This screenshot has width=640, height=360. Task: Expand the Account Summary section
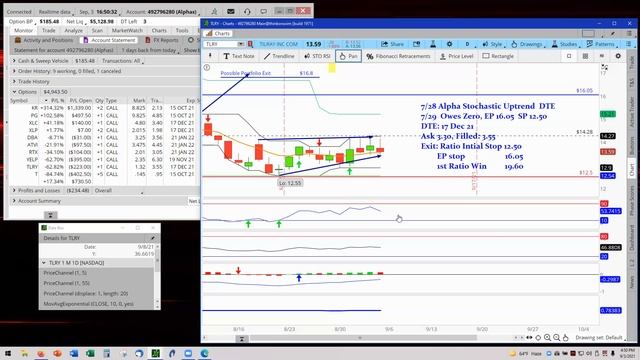14,201
